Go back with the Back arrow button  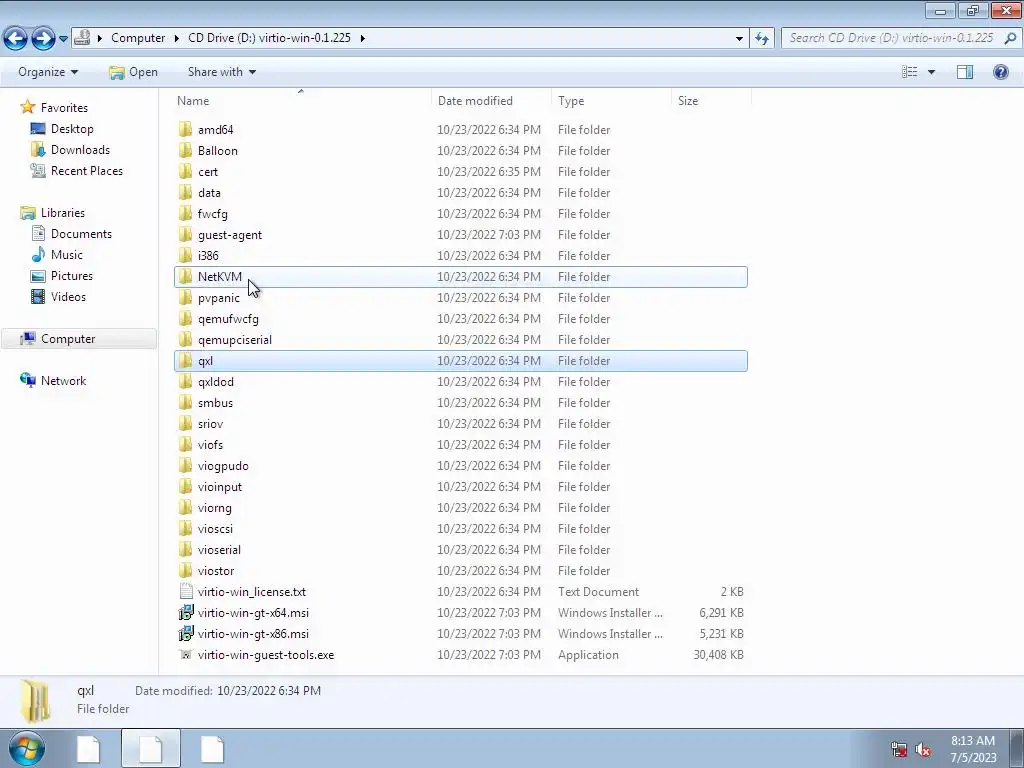click(x=16, y=39)
